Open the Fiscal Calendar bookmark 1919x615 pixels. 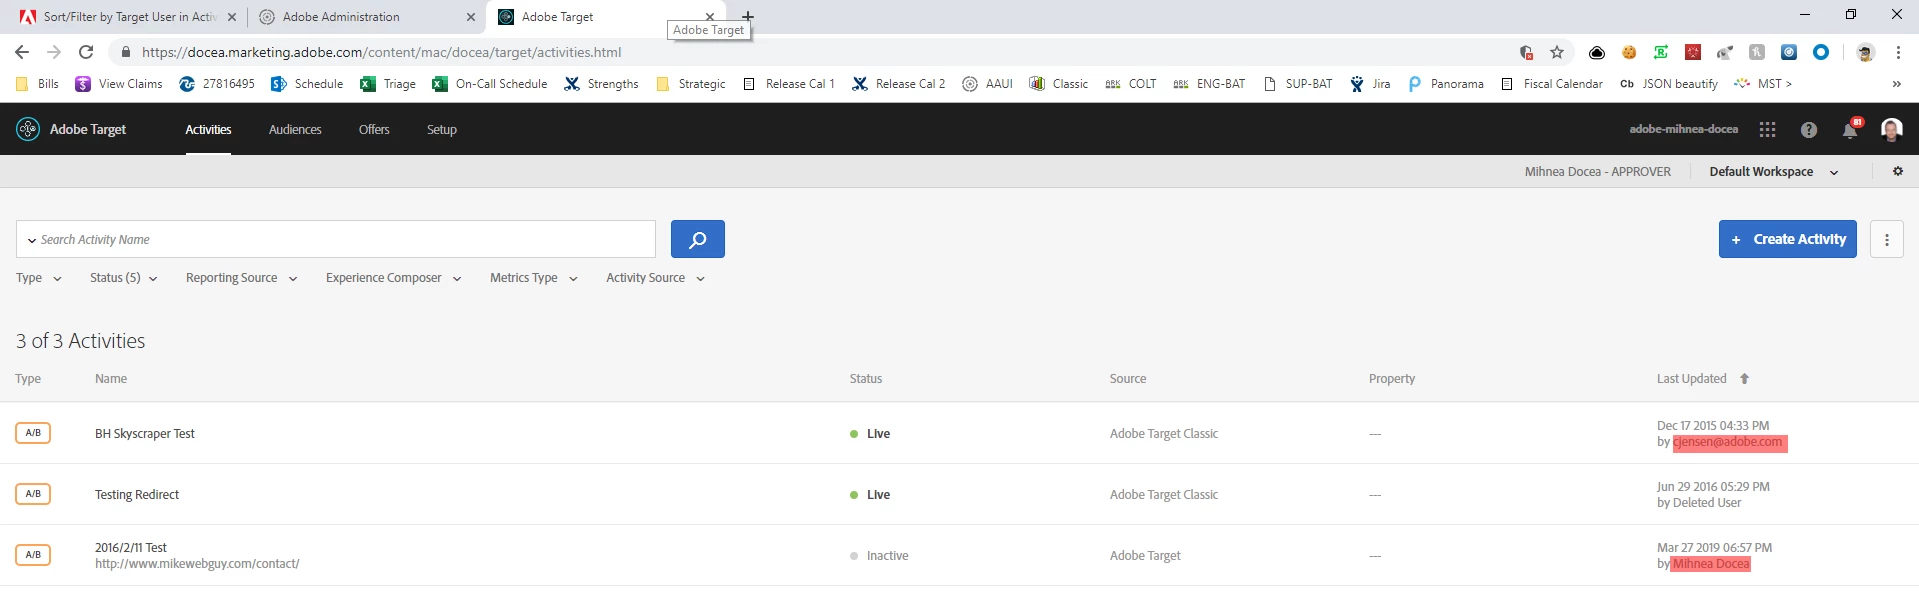click(1552, 84)
